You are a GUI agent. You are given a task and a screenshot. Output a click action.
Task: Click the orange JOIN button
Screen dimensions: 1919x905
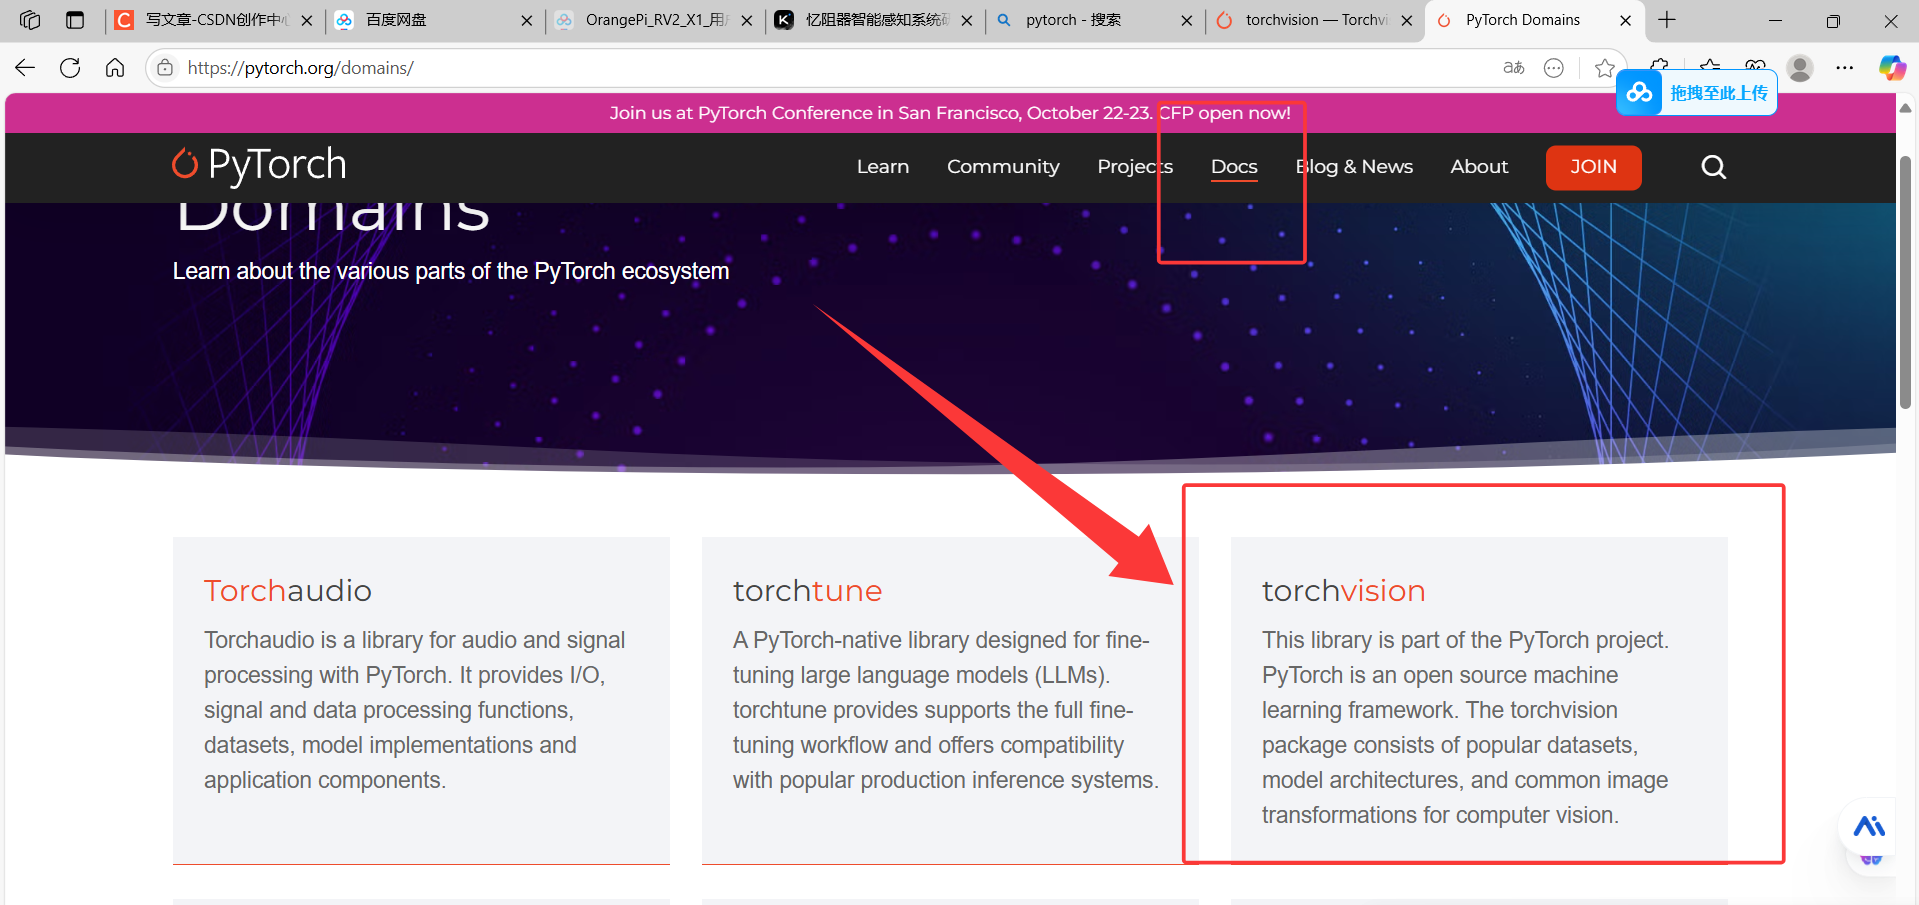1593,167
